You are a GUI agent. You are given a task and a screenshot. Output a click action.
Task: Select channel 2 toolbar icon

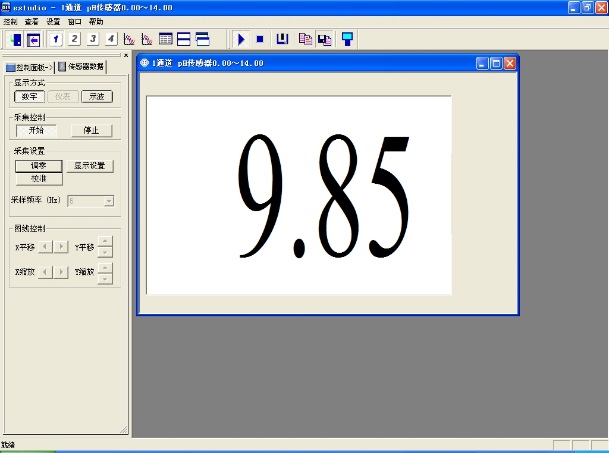[x=75, y=39]
